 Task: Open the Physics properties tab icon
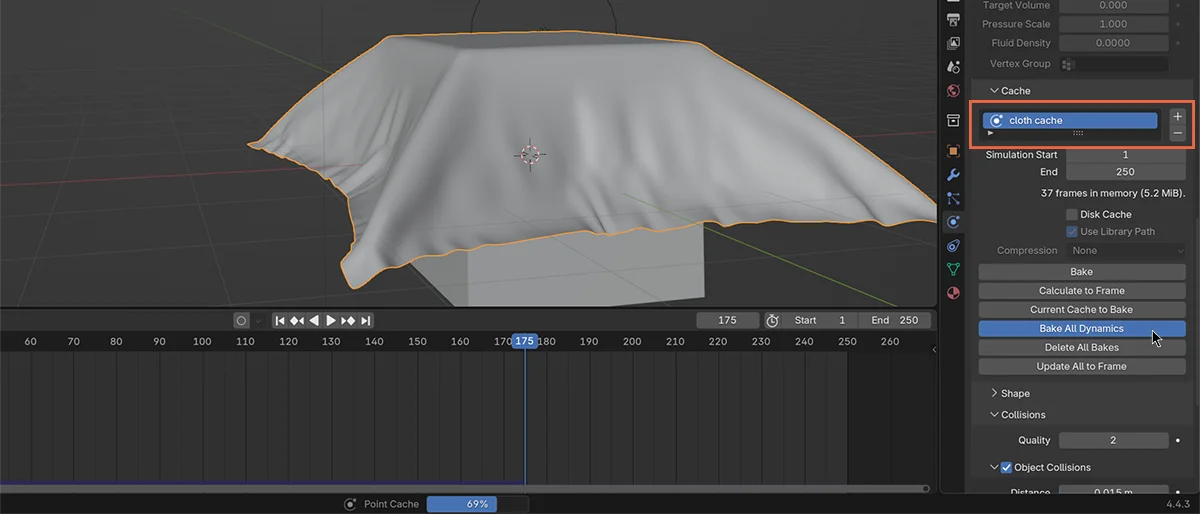coord(953,222)
